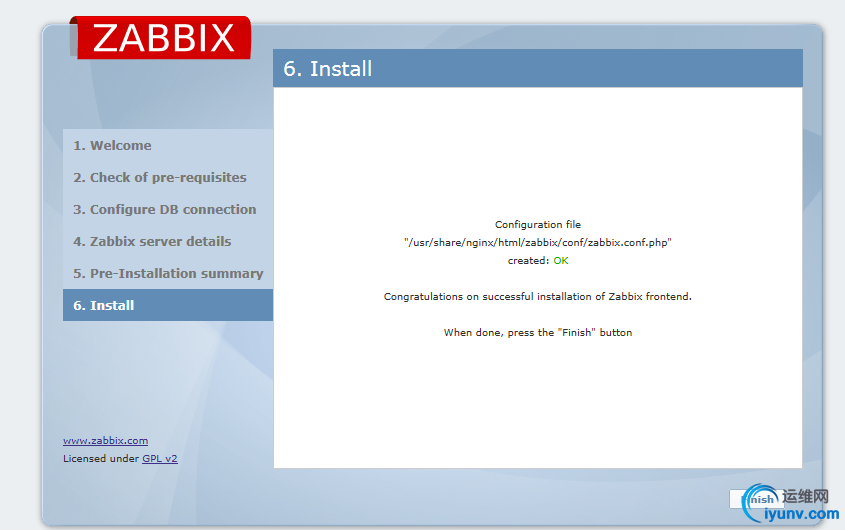The height and width of the screenshot is (530, 845).
Task: Go to 3. Configure DB connection step
Action: (164, 209)
